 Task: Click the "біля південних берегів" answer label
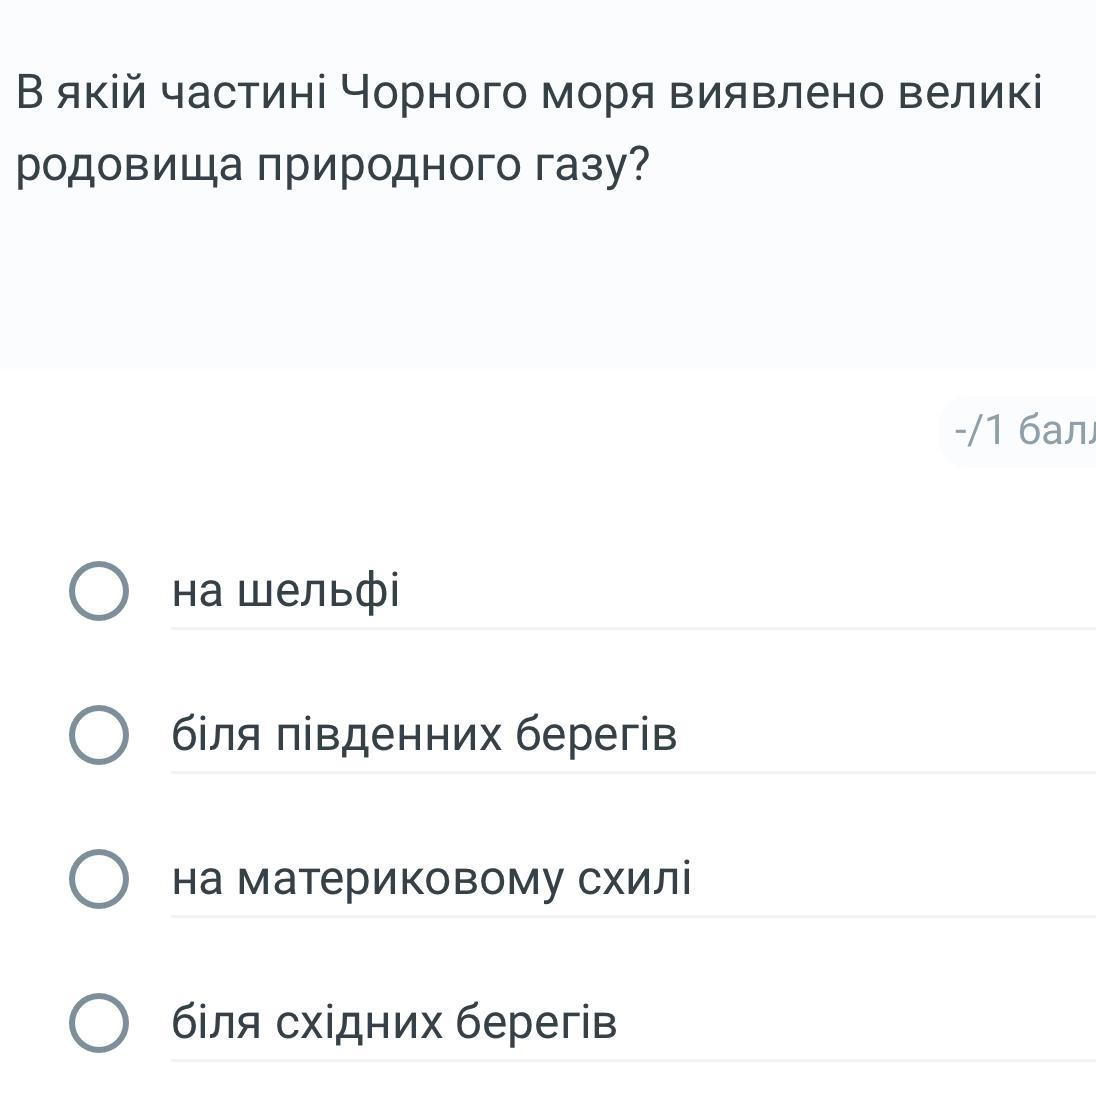click(424, 735)
